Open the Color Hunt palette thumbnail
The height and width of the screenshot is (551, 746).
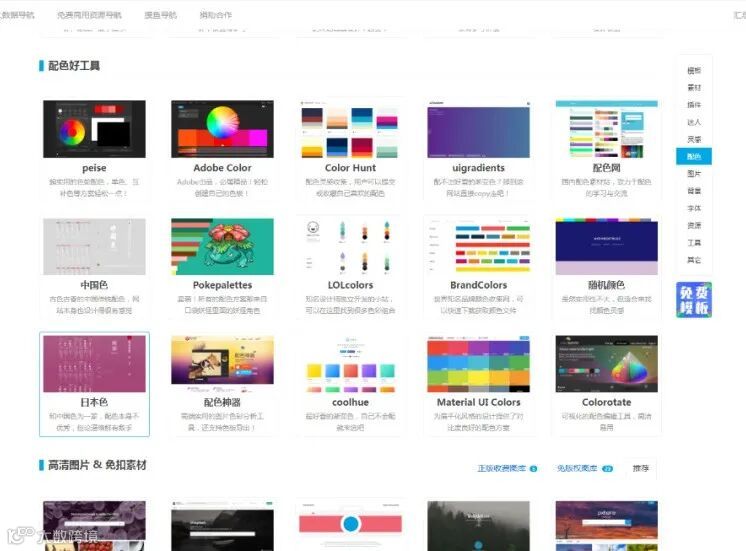[x=350, y=129]
